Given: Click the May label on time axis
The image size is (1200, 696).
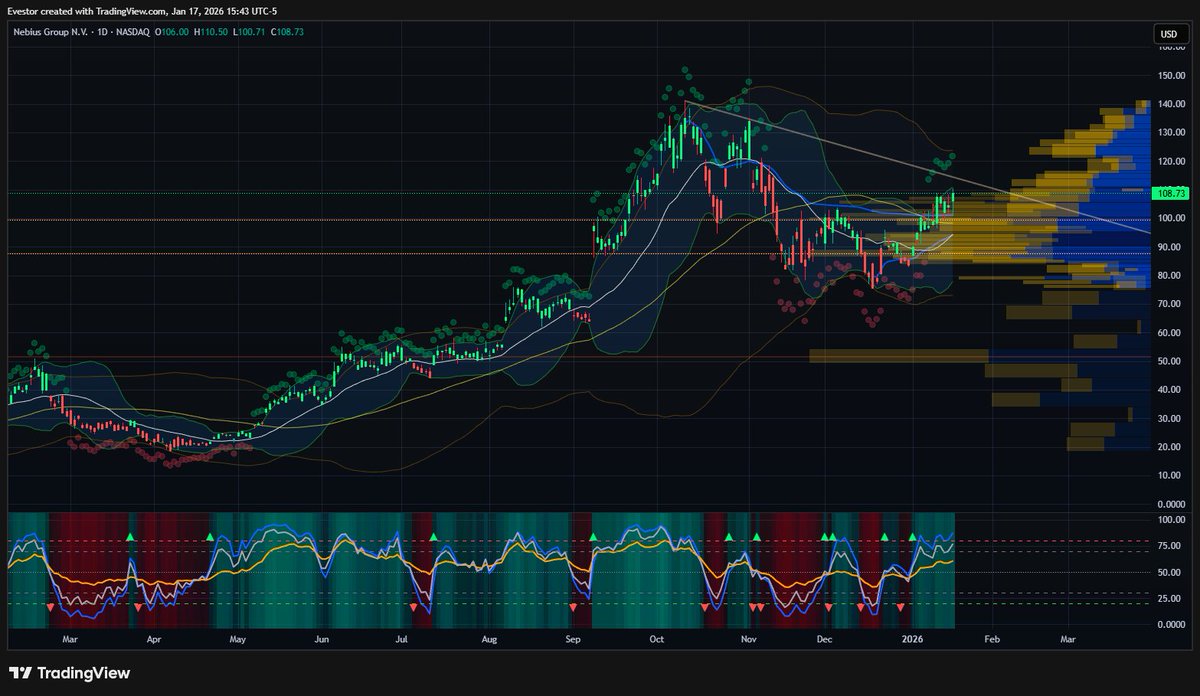Looking at the screenshot, I should (237, 638).
